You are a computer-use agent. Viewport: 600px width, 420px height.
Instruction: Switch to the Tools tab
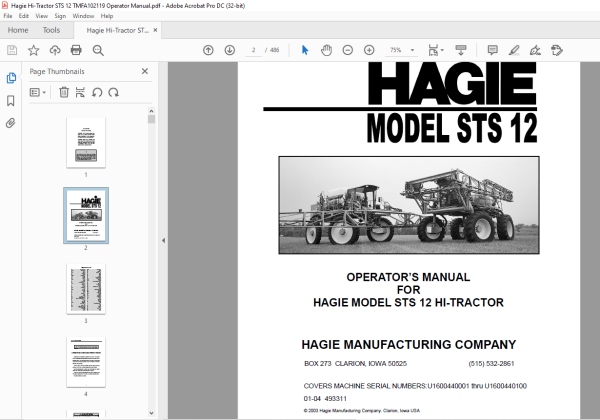point(51,30)
